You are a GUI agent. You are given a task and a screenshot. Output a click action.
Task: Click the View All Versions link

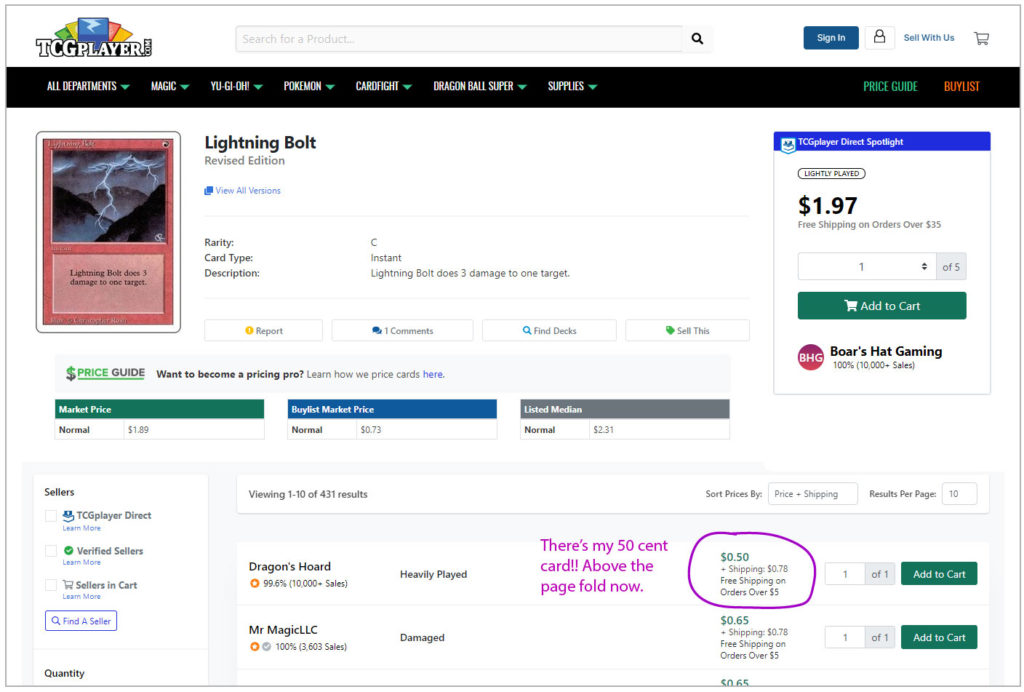[x=248, y=191]
